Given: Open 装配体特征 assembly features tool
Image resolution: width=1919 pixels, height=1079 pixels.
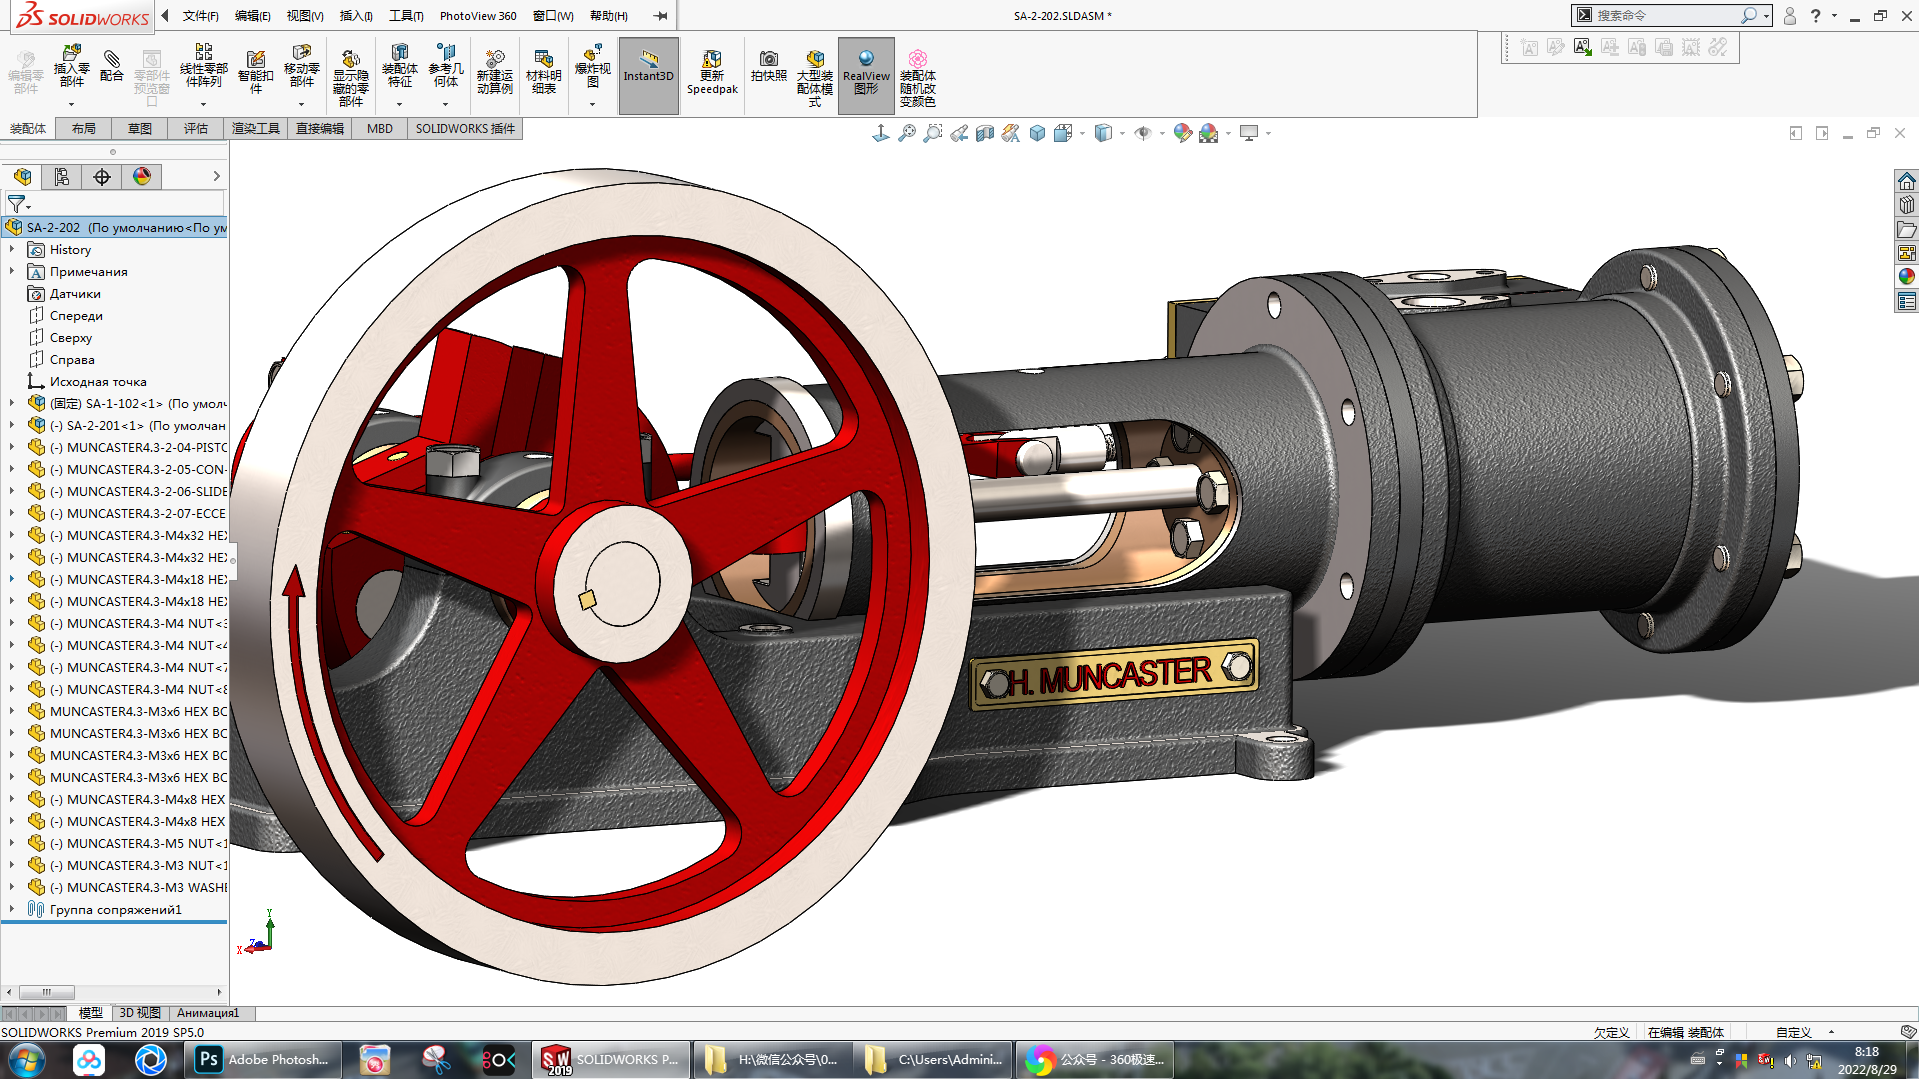Looking at the screenshot, I should 400,66.
